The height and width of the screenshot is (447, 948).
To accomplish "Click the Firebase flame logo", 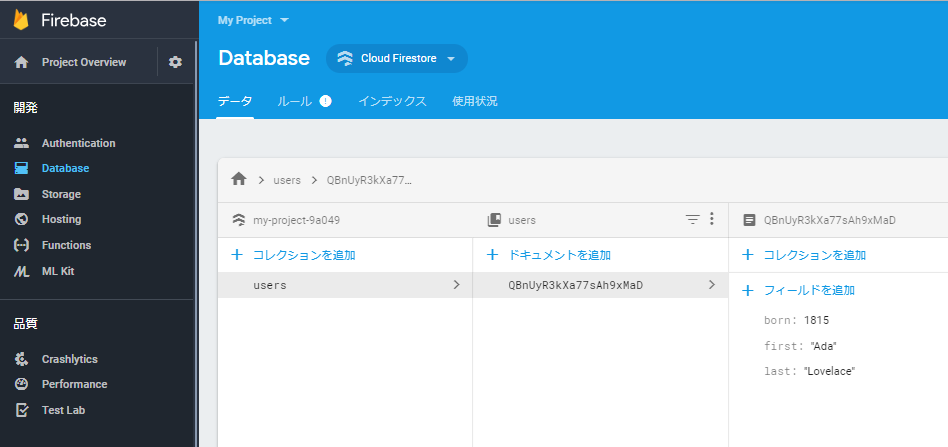I will [21, 21].
